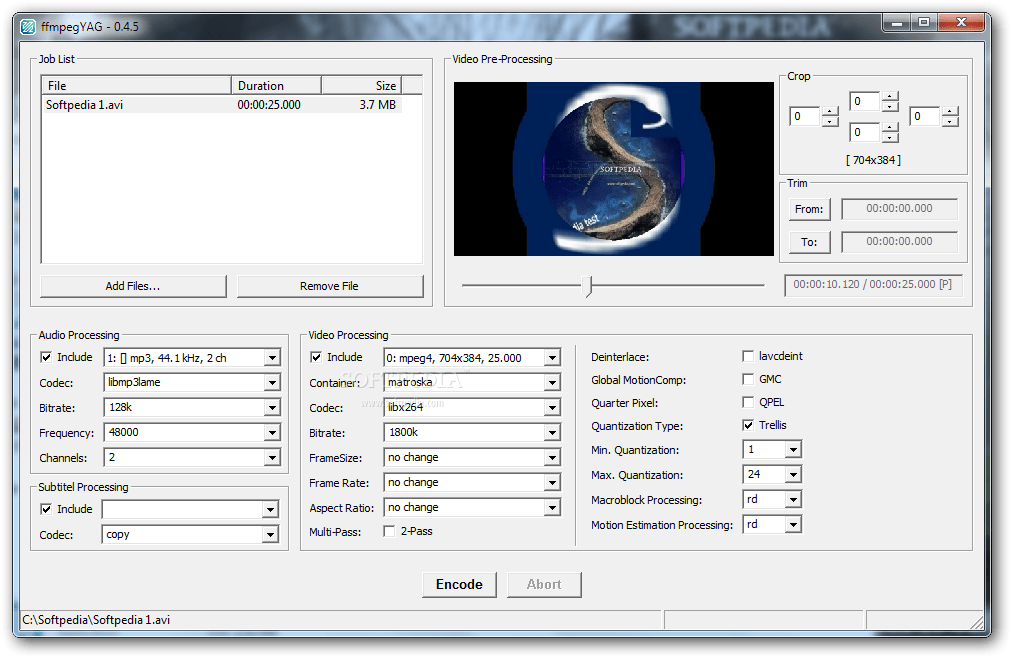Toggle Video Processing Include checkbox
The image size is (1012, 658).
pyautogui.click(x=316, y=357)
